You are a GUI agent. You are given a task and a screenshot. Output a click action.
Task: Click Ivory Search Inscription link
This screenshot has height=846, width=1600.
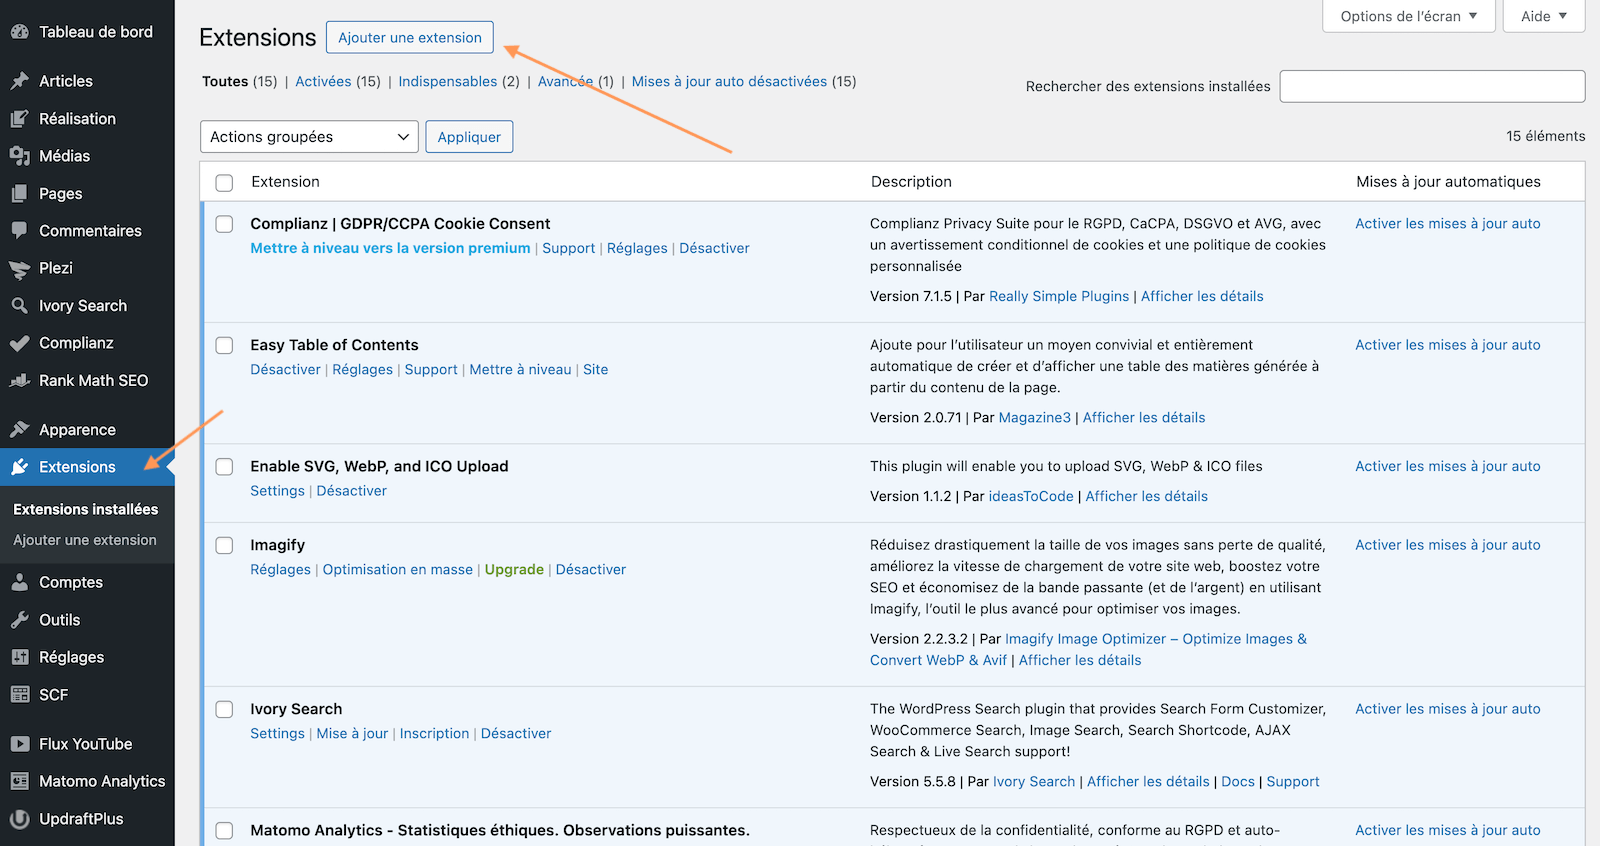(x=434, y=733)
